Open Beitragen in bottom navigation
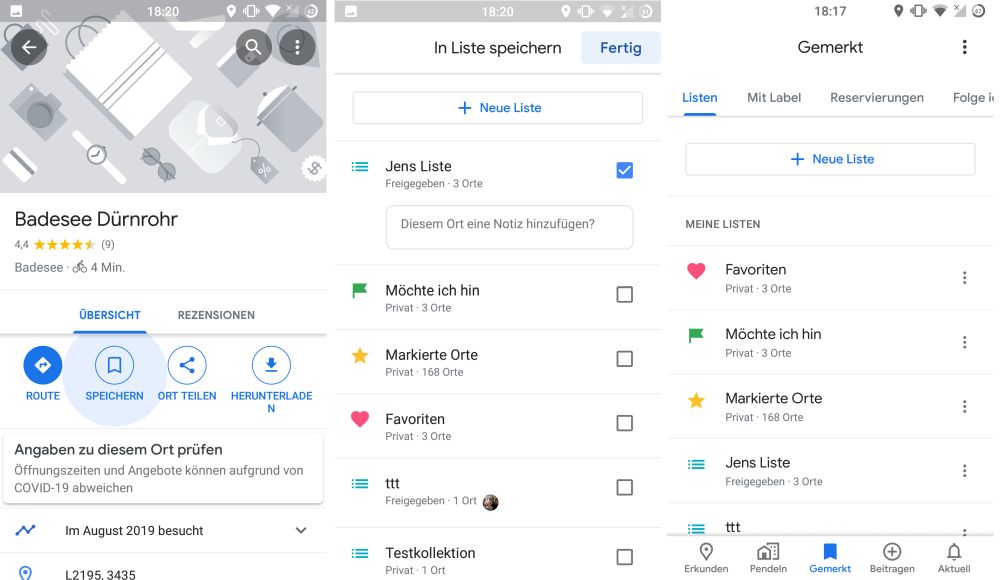Viewport: 1000px width, 580px height. (x=892, y=557)
